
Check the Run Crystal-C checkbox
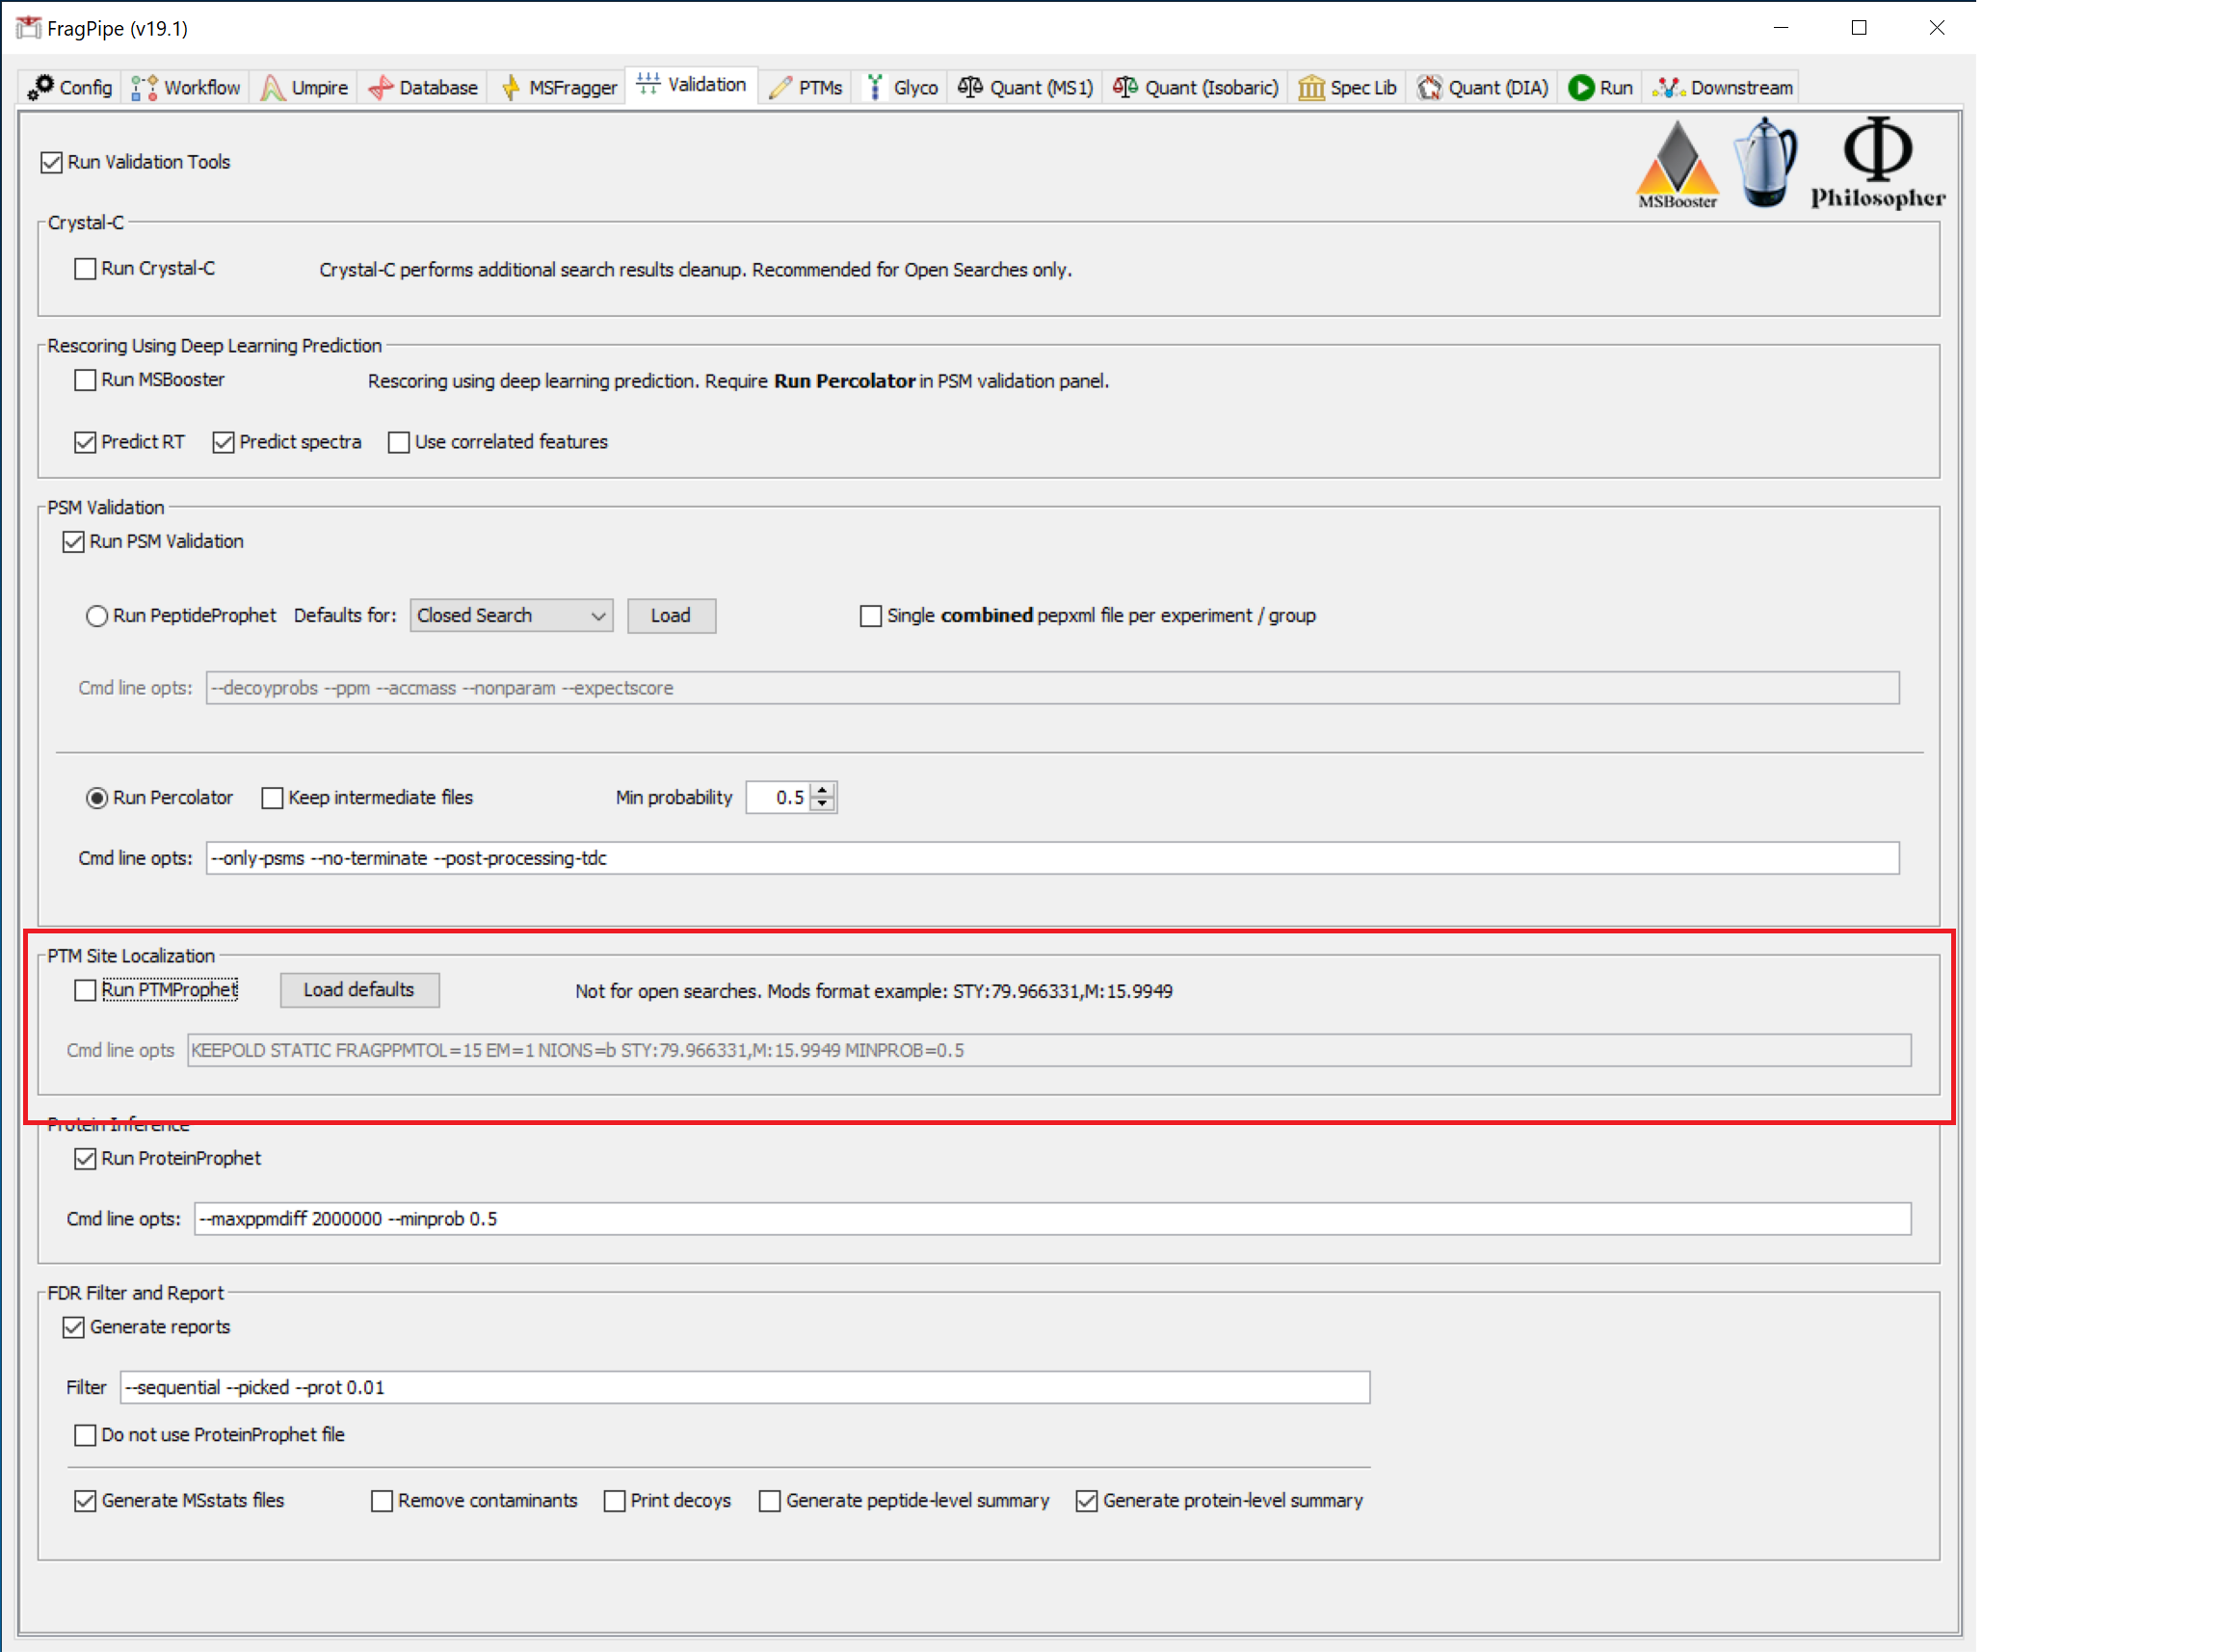pyautogui.click(x=85, y=269)
